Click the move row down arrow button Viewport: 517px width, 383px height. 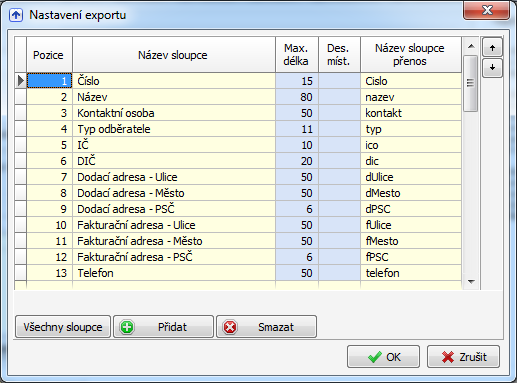pyautogui.click(x=492, y=68)
